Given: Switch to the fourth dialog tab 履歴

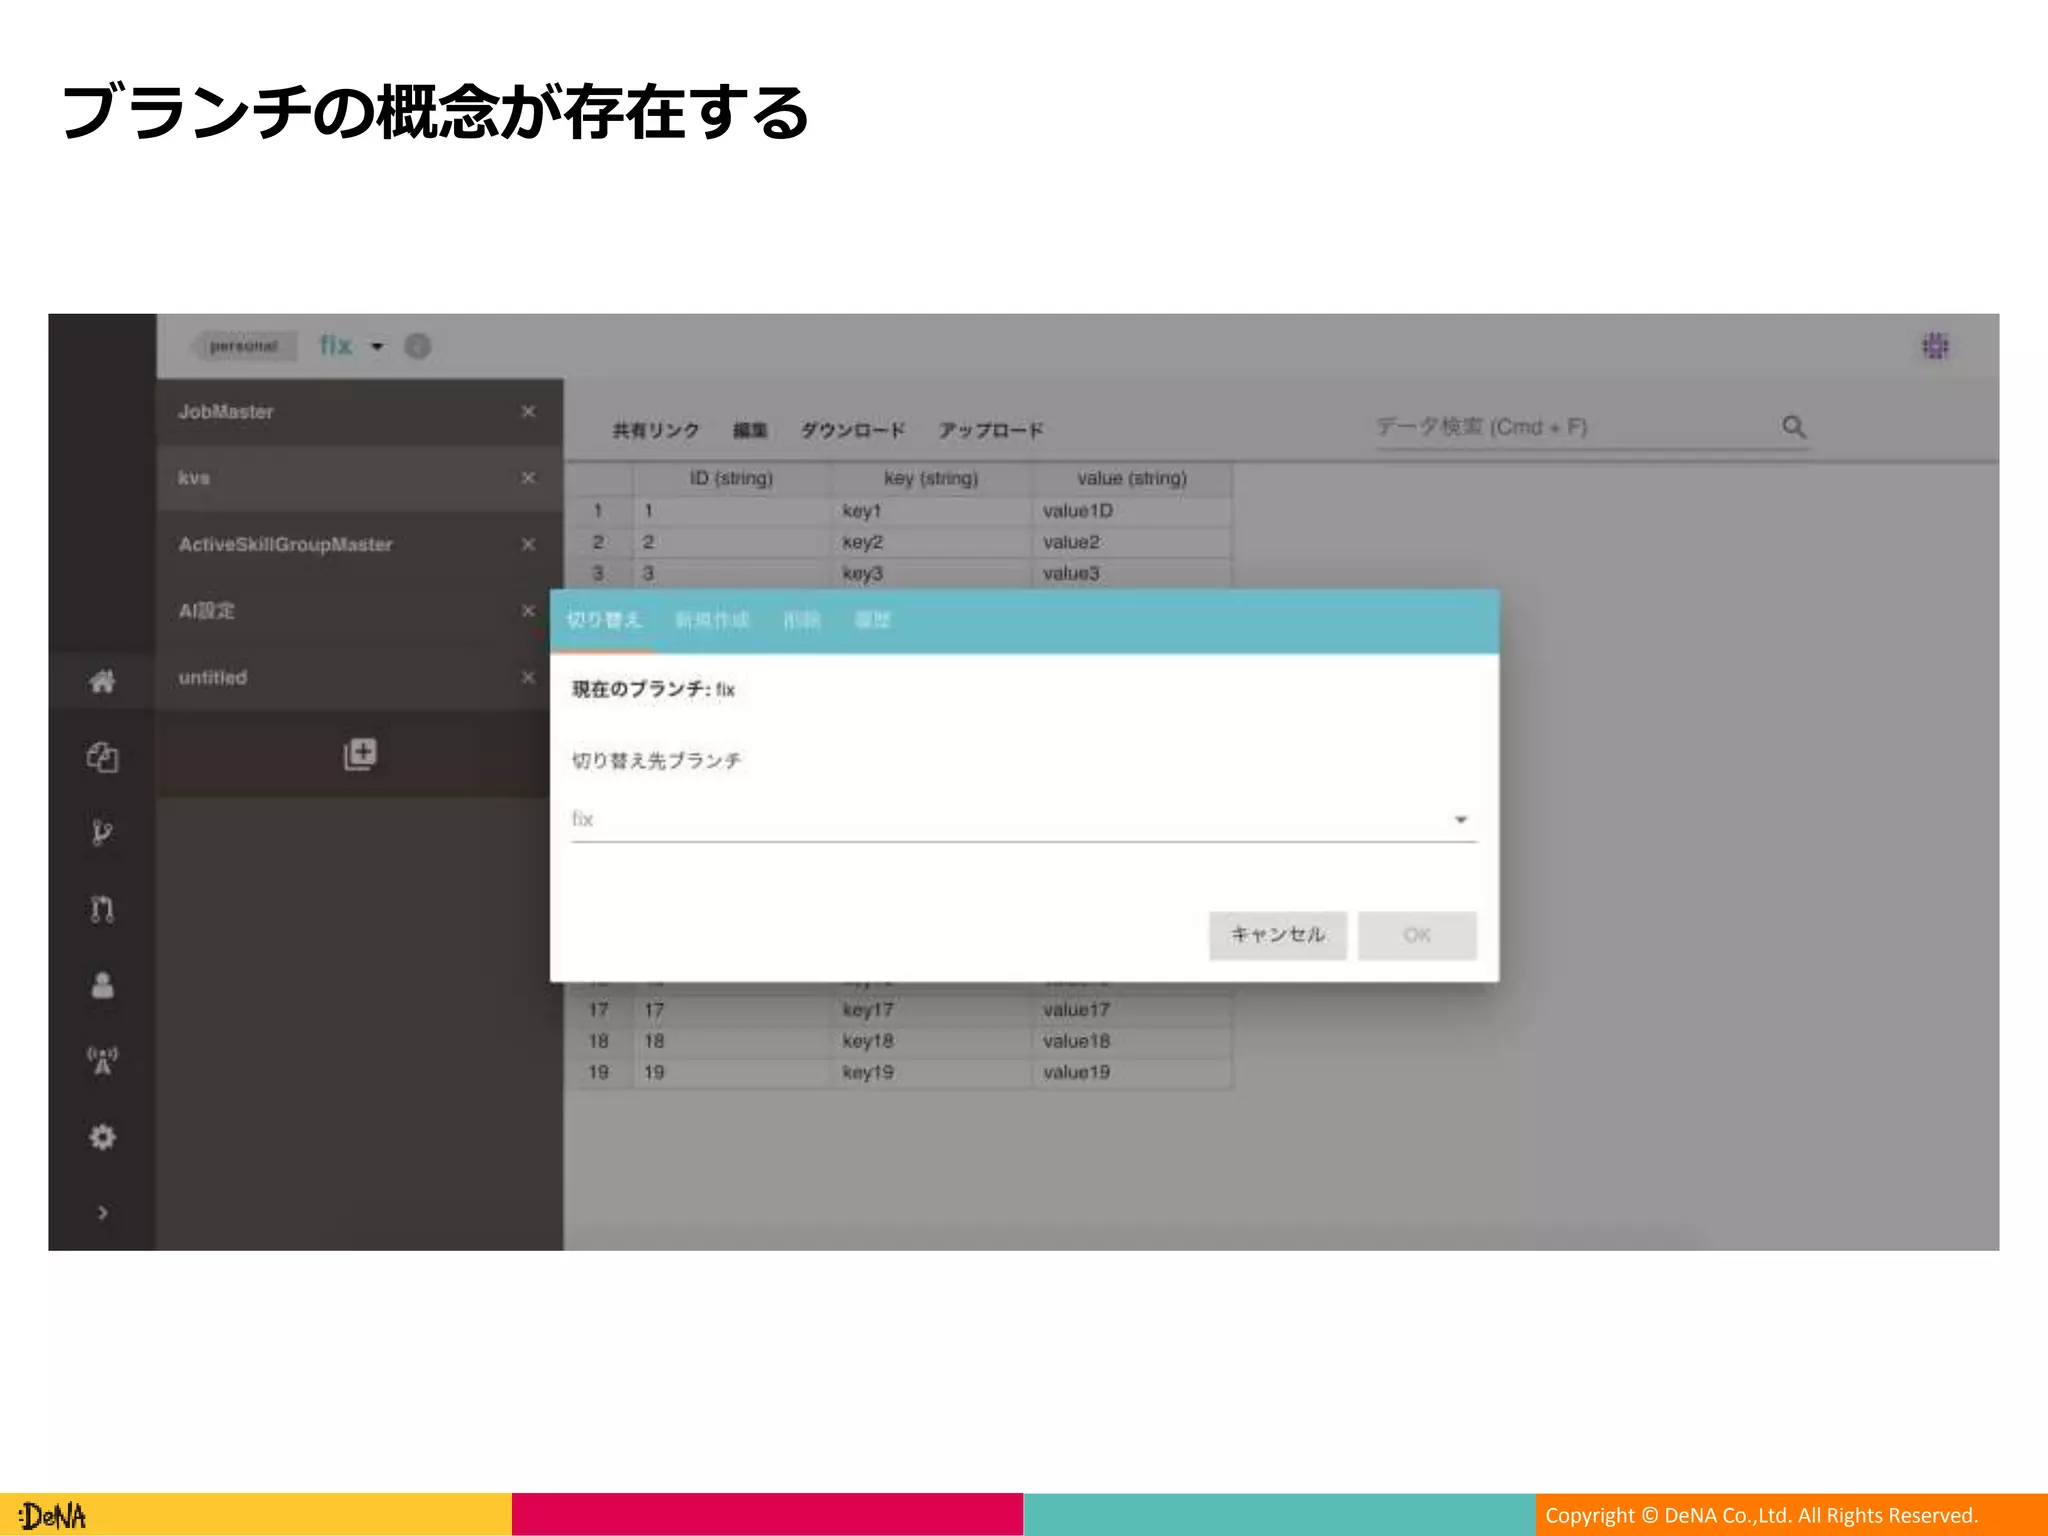Looking at the screenshot, I should 872,620.
